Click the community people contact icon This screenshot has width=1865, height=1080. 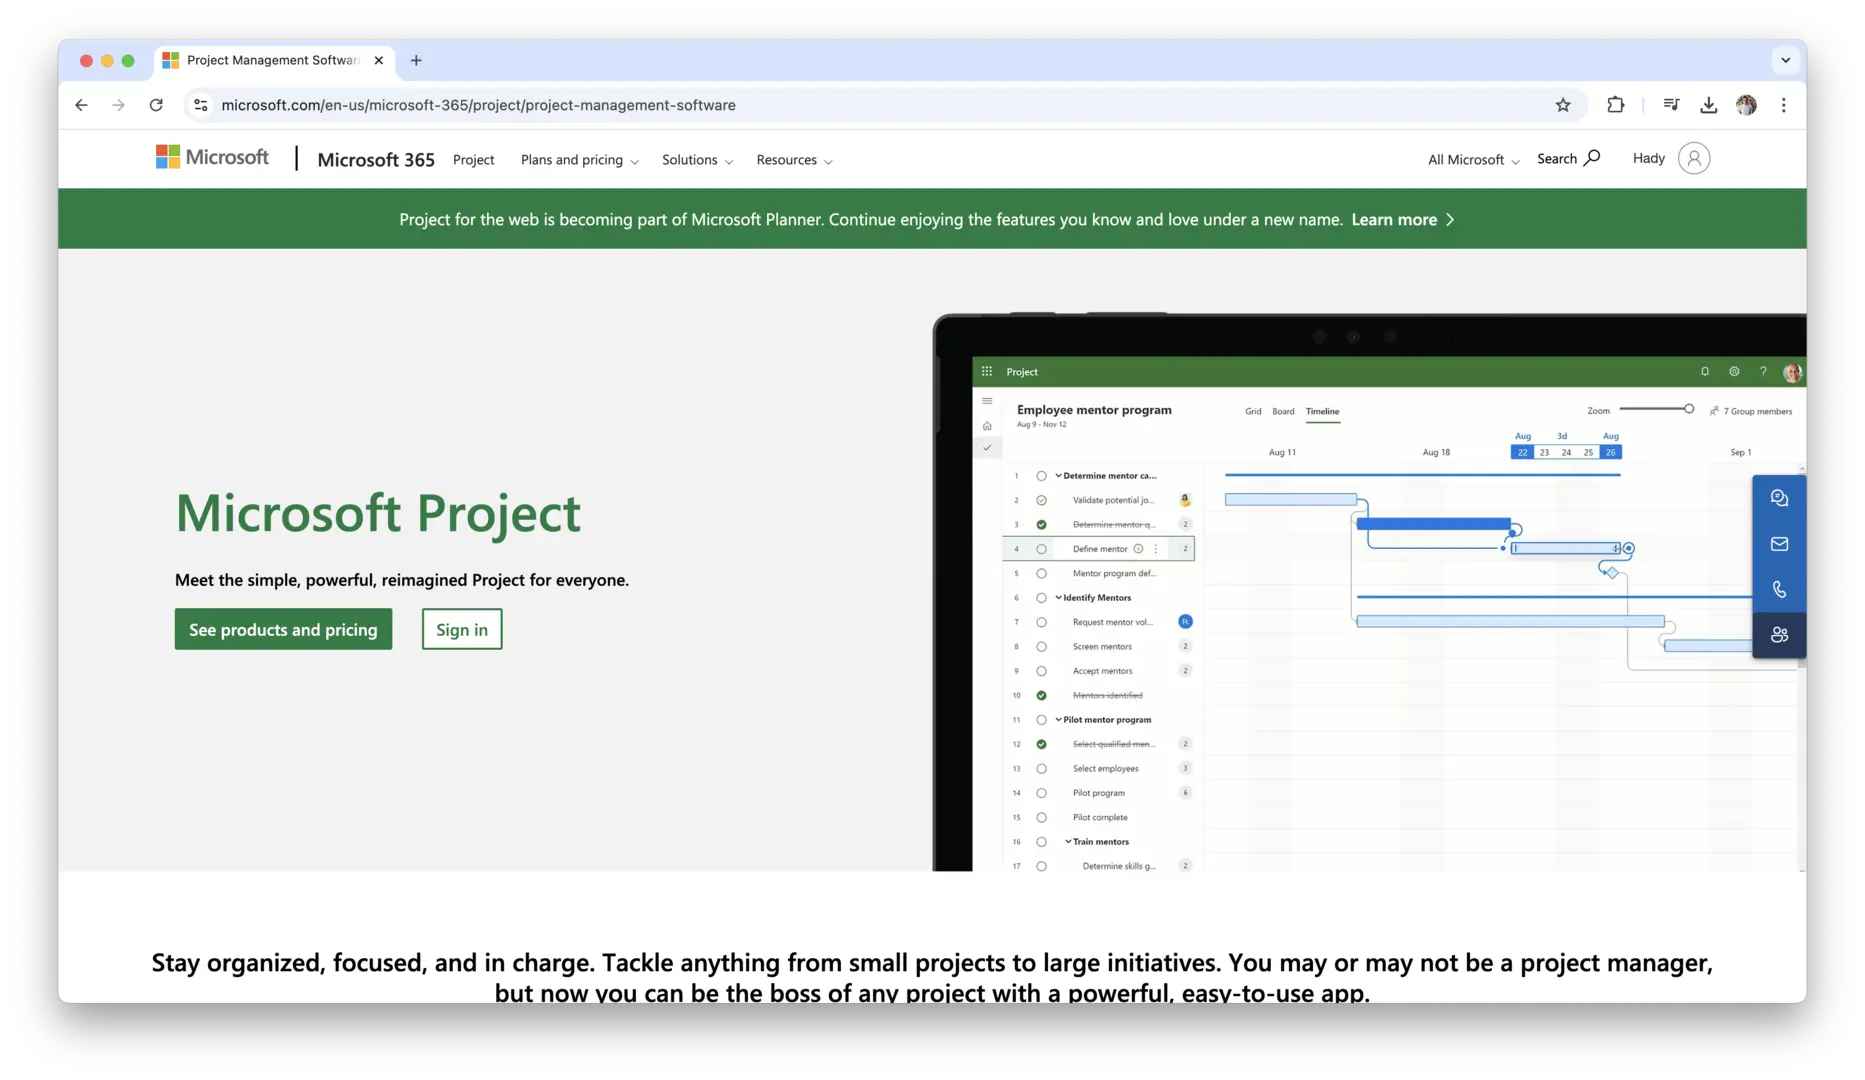[x=1779, y=635]
